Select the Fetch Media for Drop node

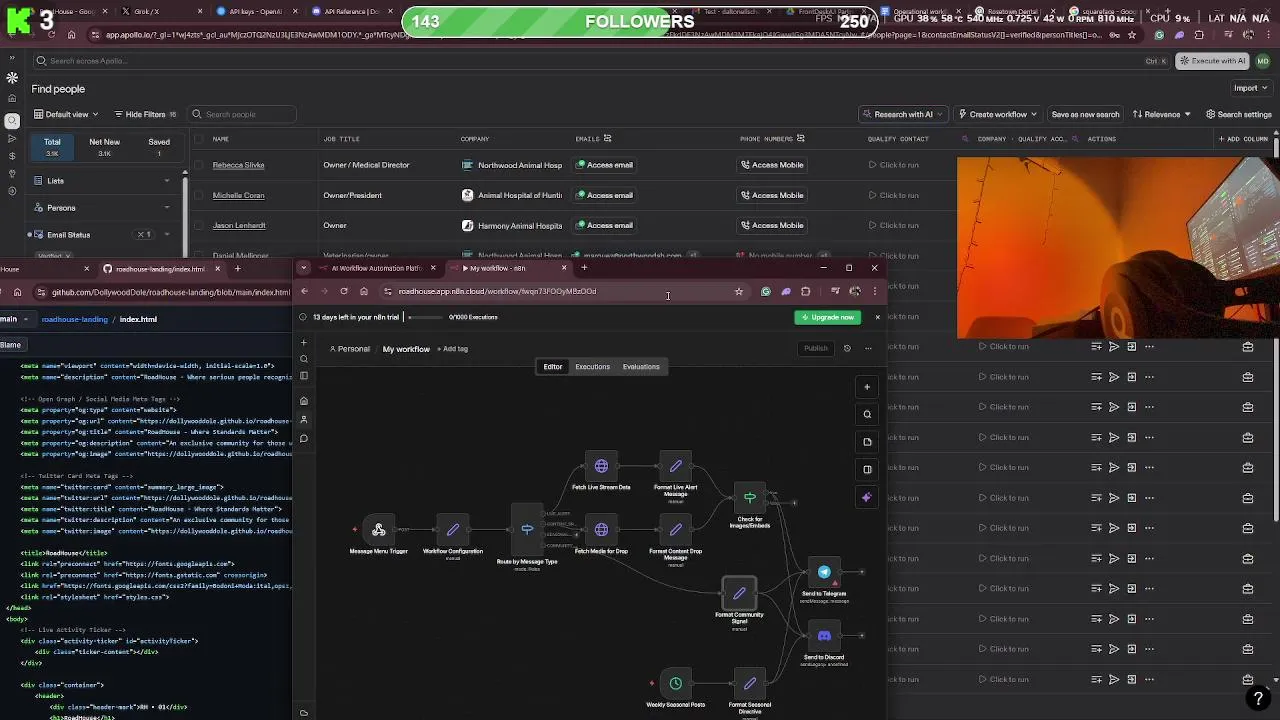click(x=601, y=530)
